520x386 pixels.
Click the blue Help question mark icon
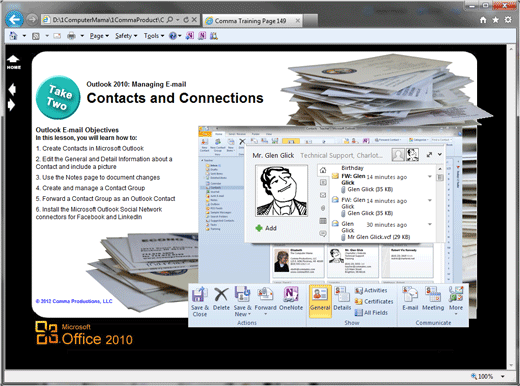[172, 36]
